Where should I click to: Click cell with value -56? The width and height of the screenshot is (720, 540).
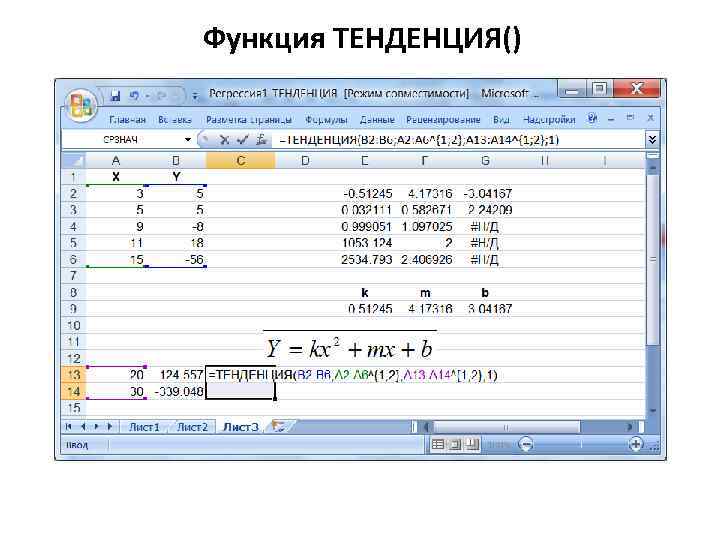176,260
